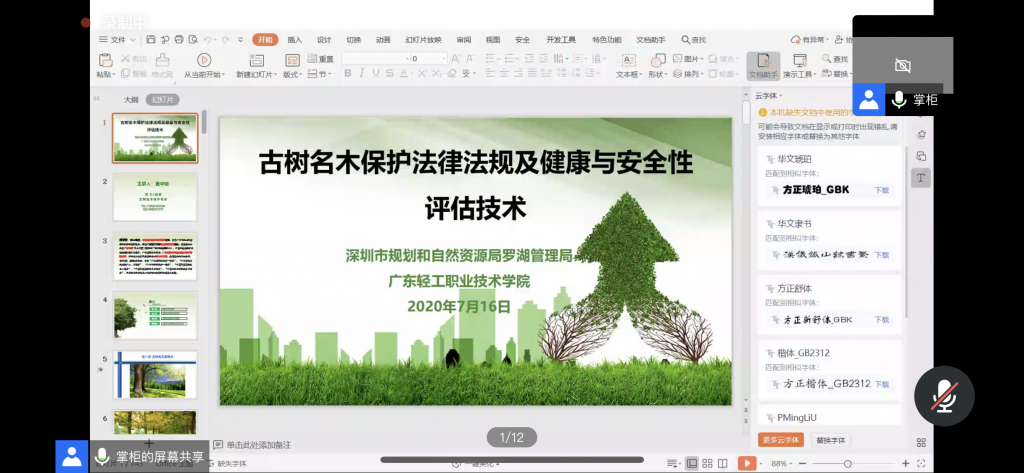Click the Shapes (形状) icon
This screenshot has height=473, width=1024.
[x=658, y=61]
